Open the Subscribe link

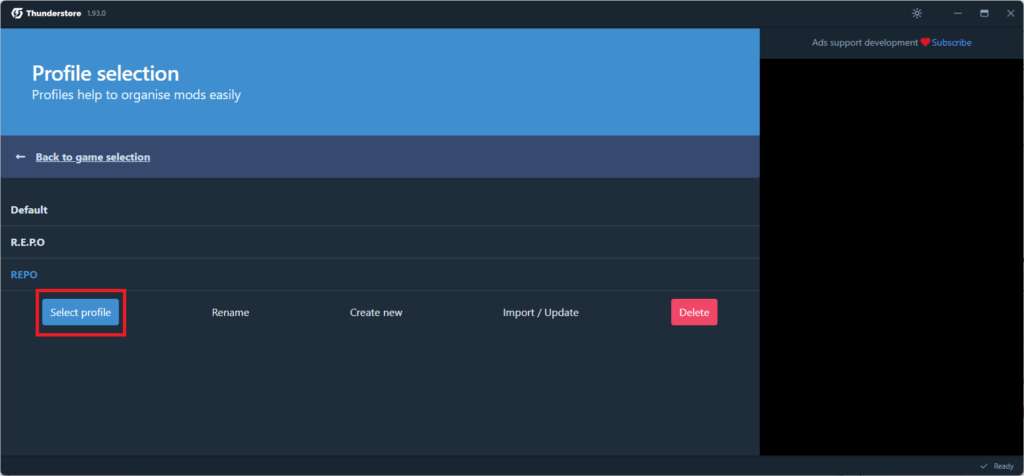tap(952, 42)
